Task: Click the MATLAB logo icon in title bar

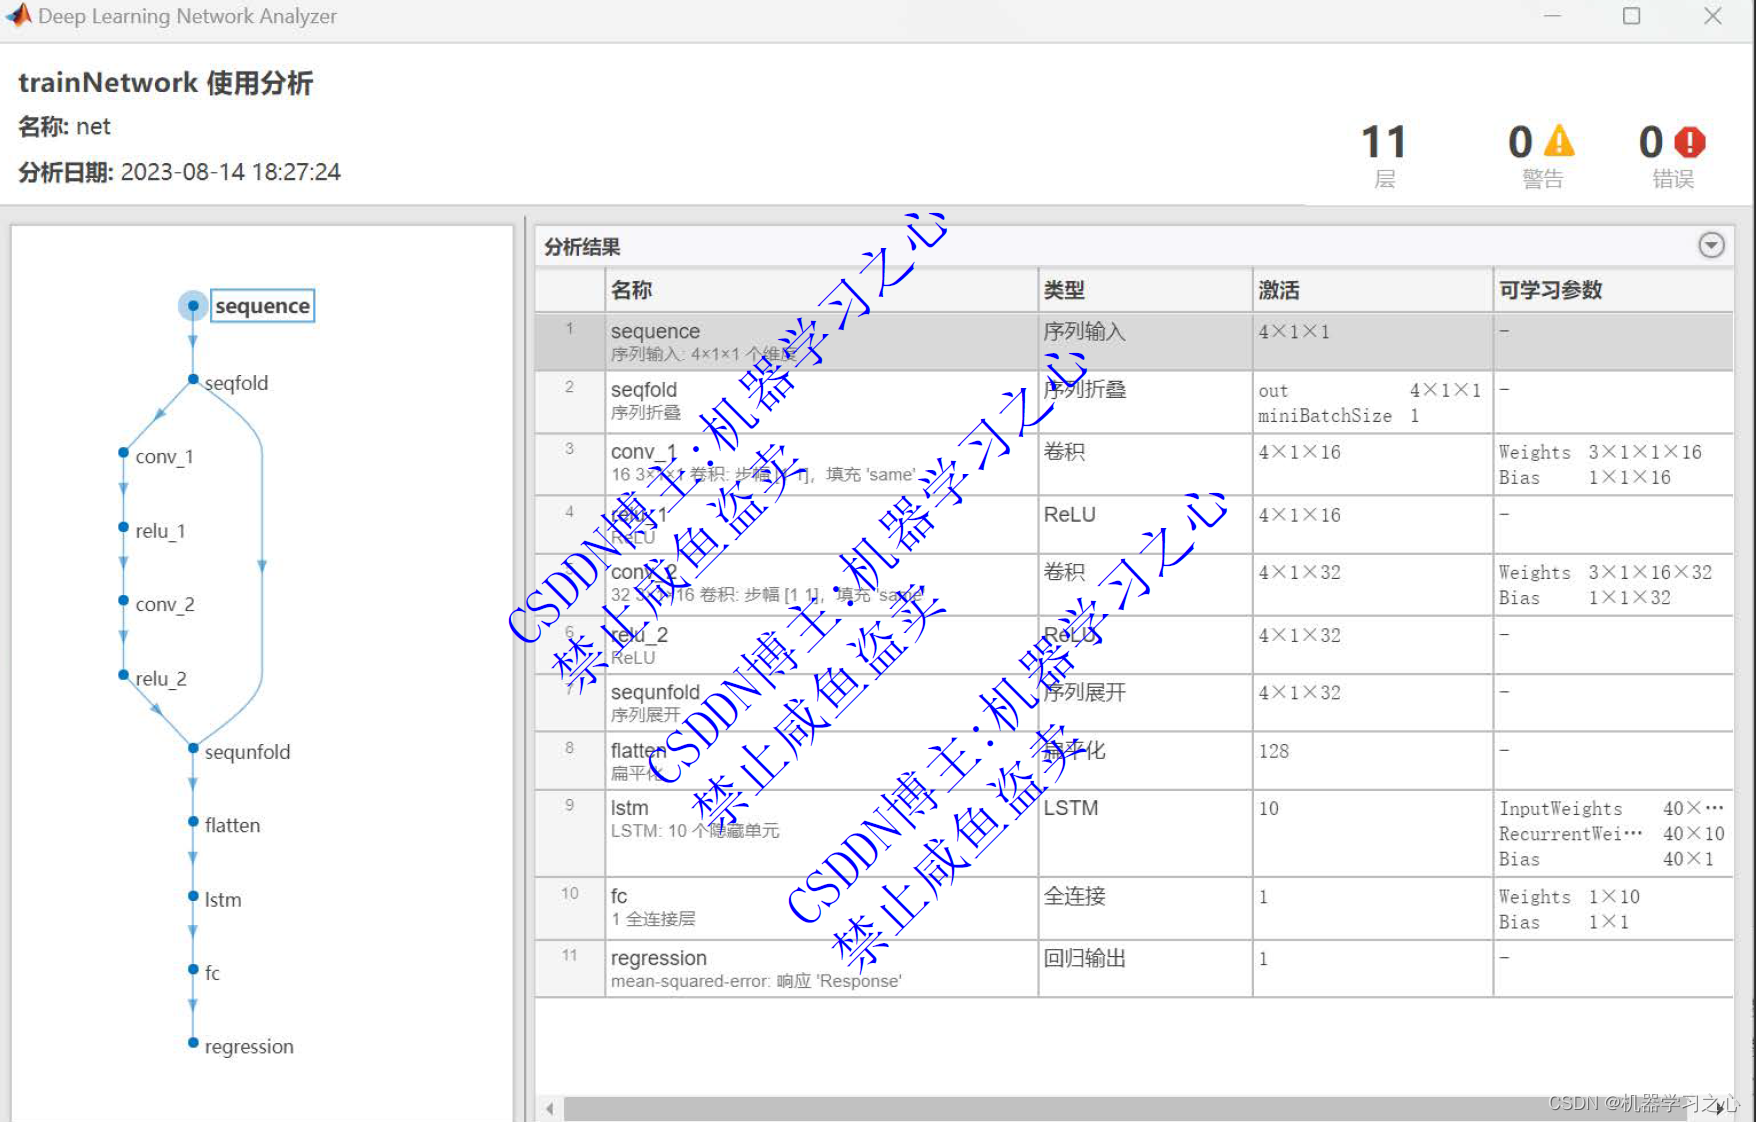Action: tap(18, 15)
